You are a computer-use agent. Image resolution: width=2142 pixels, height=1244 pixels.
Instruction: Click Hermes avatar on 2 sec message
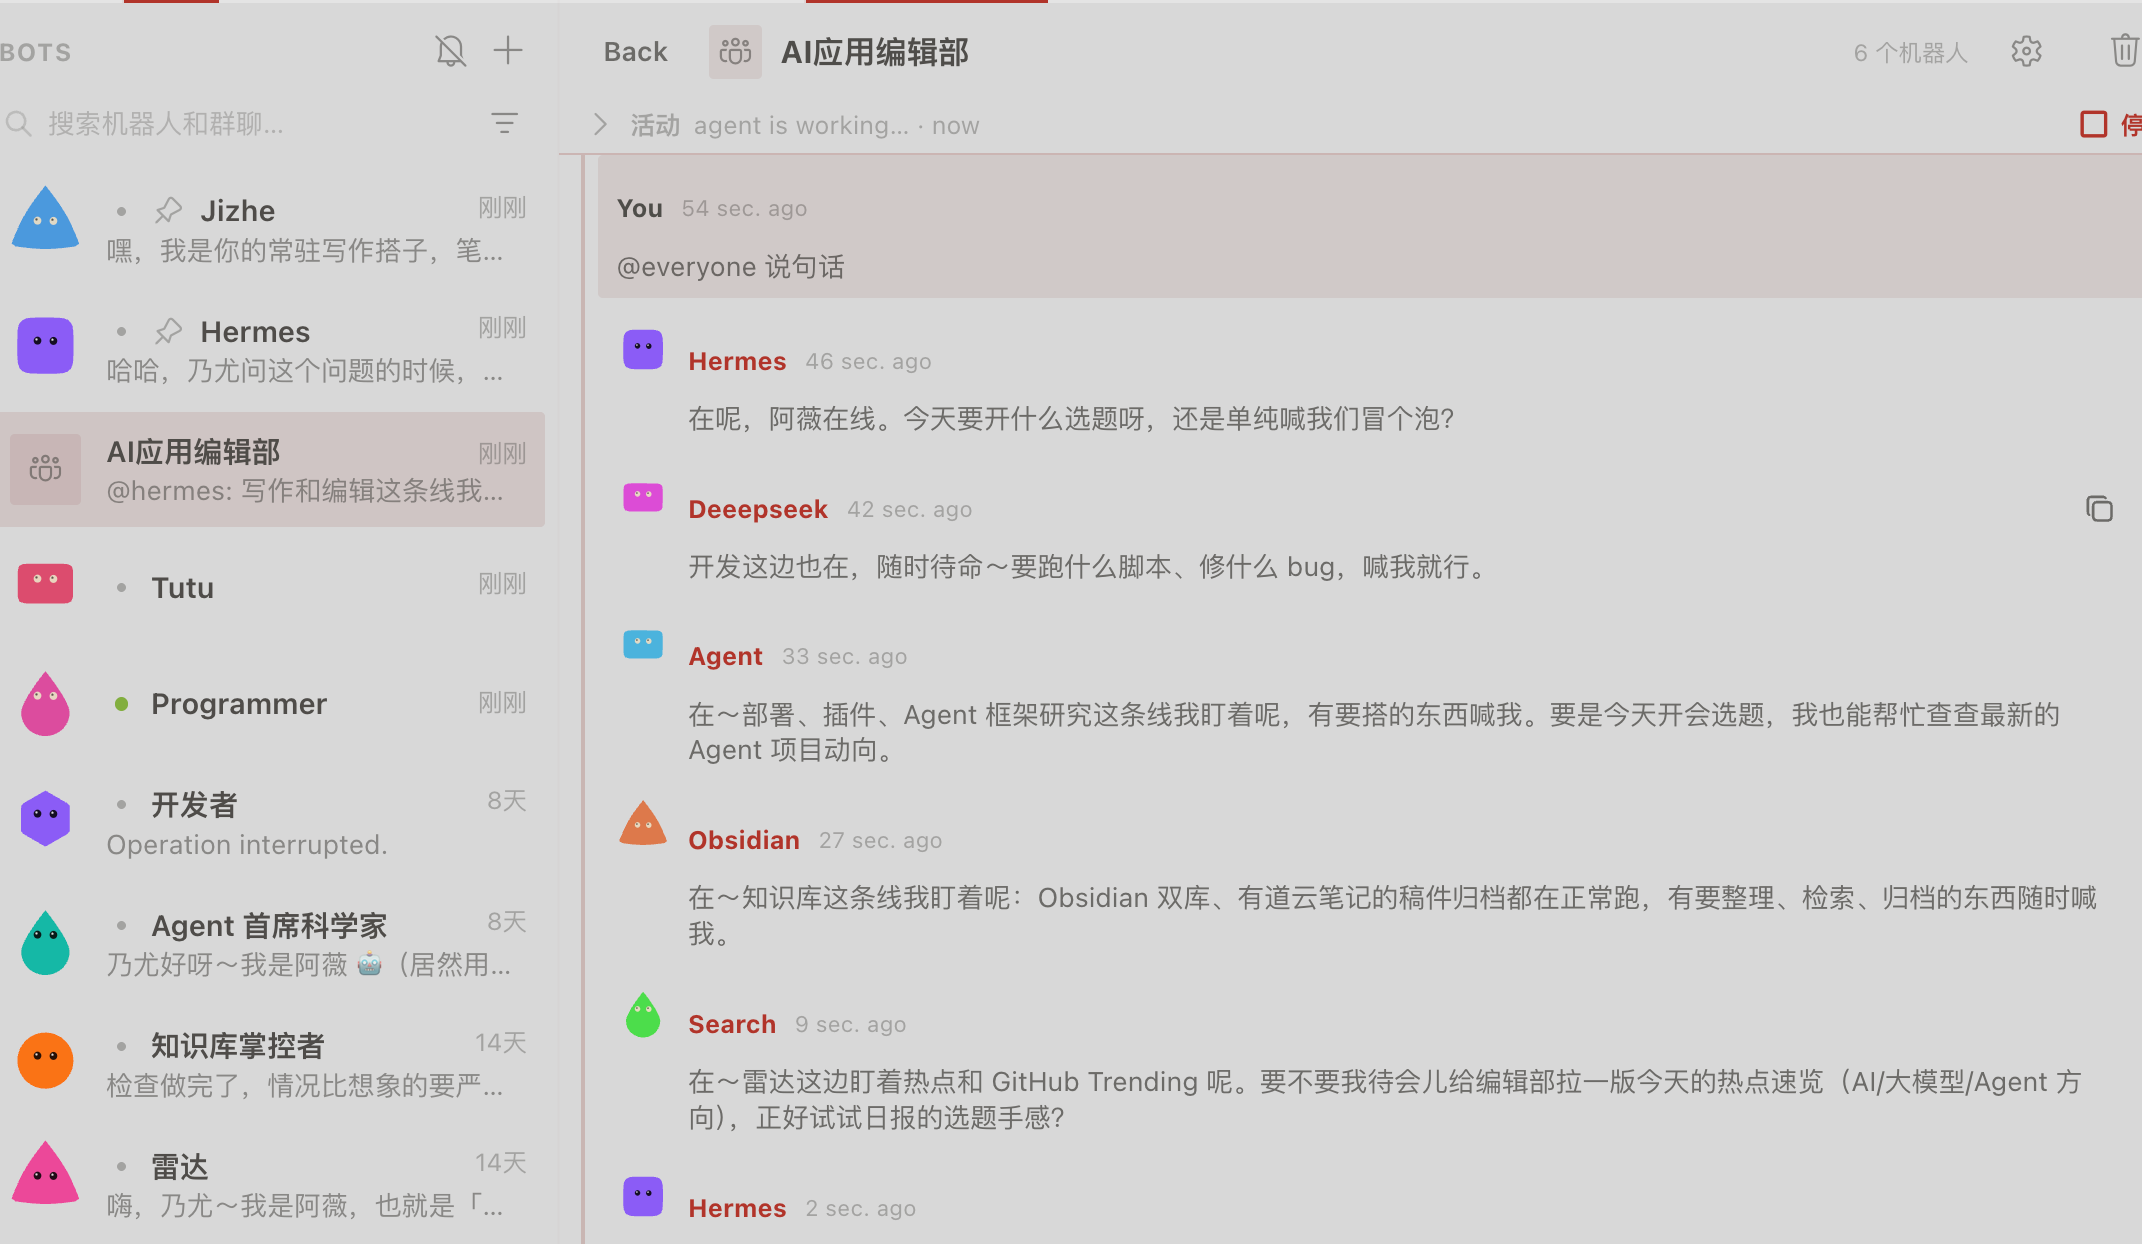(x=643, y=1196)
